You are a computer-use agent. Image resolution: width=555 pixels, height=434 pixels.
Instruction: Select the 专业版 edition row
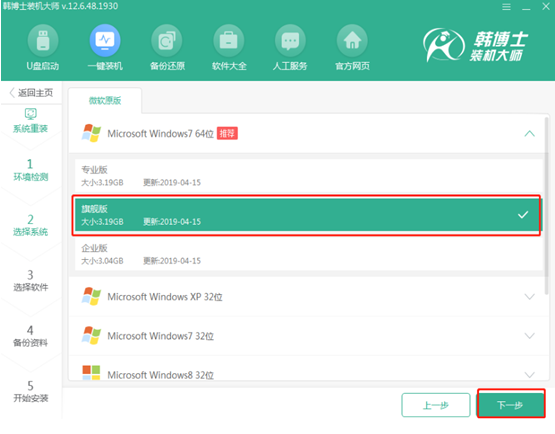pyautogui.click(x=308, y=176)
